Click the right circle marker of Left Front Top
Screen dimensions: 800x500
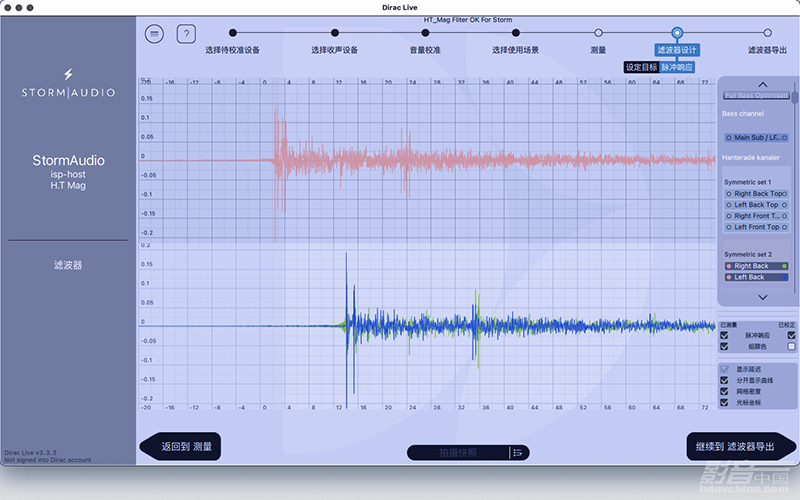point(785,228)
